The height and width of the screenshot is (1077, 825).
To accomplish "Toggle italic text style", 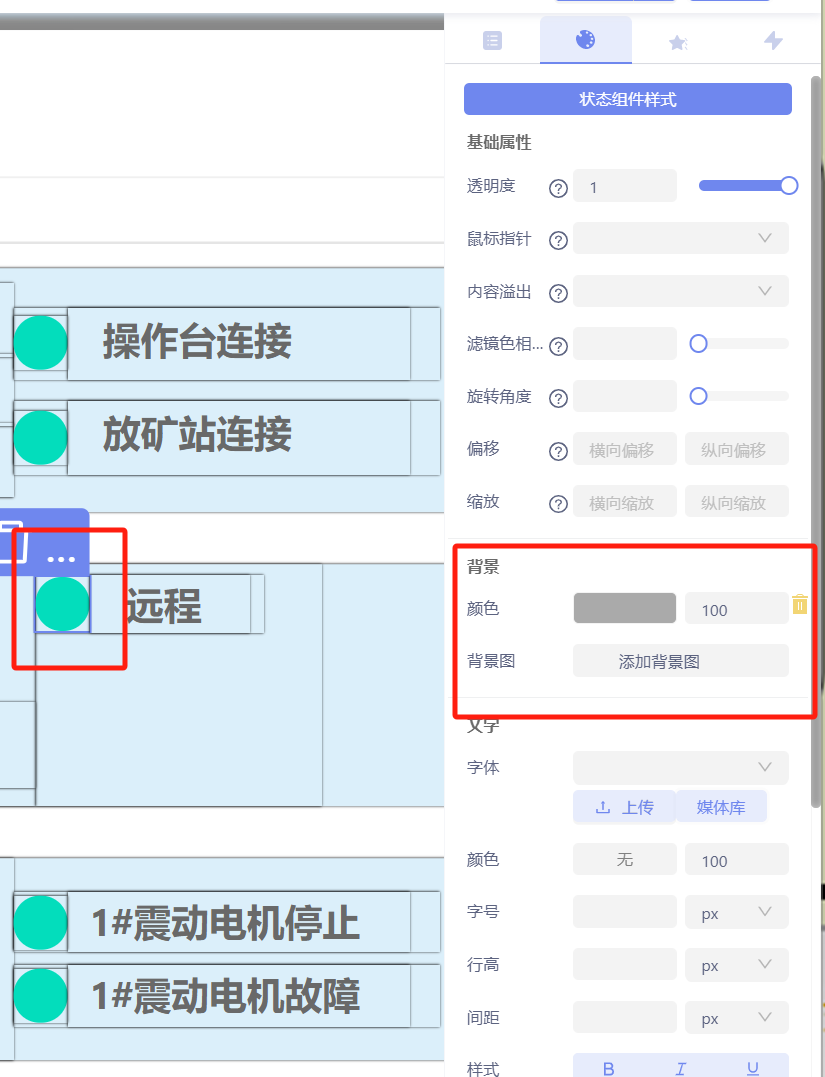I will click(x=681, y=1067).
